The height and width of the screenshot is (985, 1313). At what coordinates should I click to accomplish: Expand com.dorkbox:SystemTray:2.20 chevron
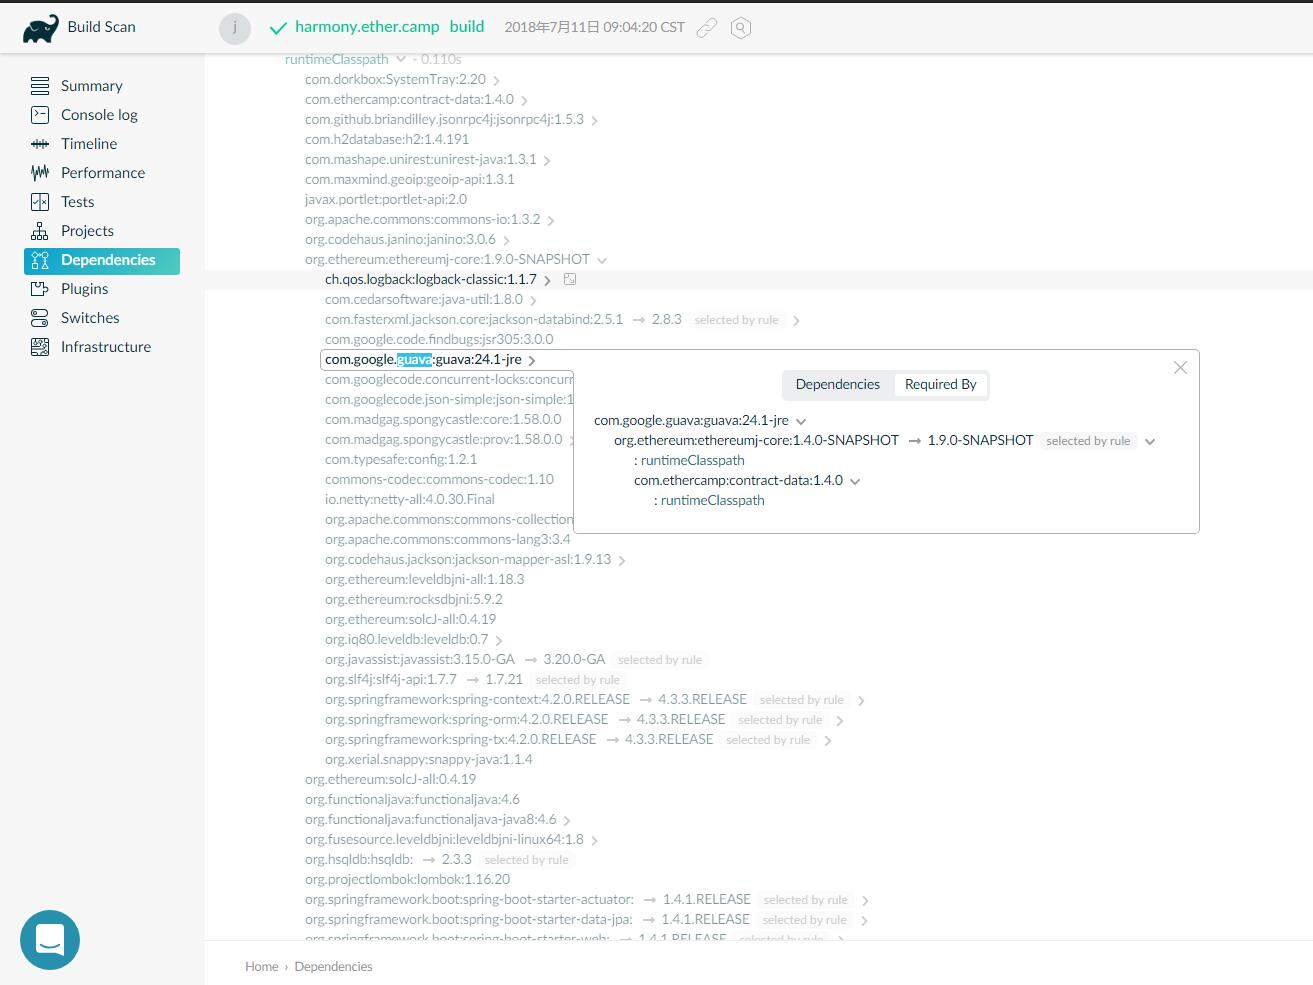pyautogui.click(x=497, y=80)
